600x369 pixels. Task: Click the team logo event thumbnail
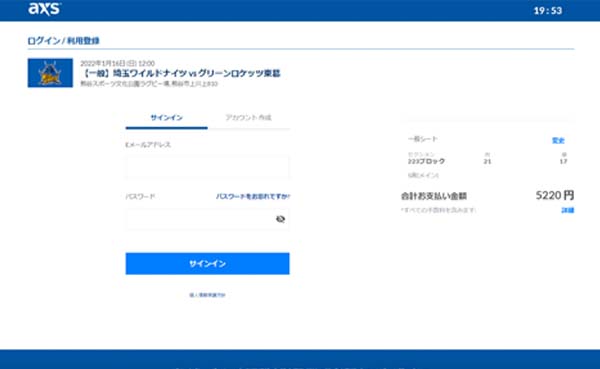pyautogui.click(x=50, y=73)
